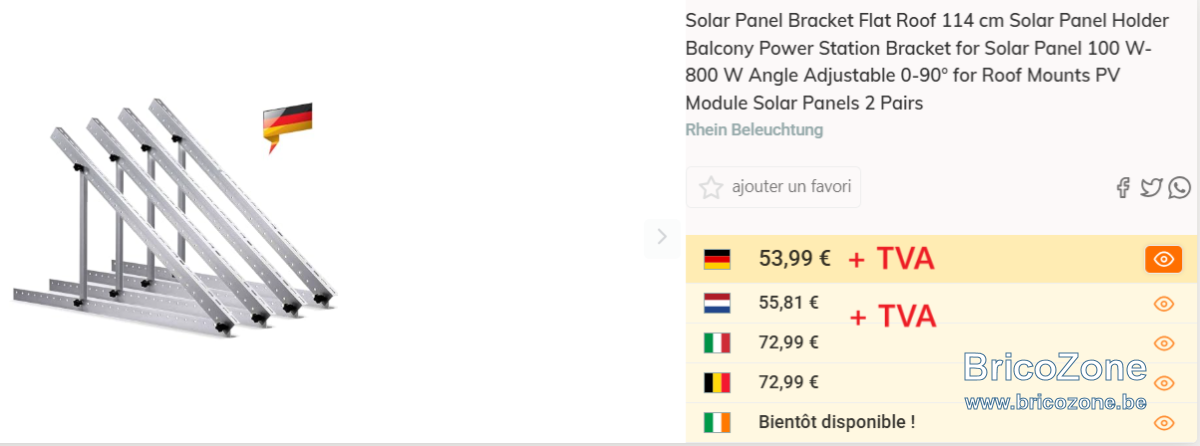Viewport: 1200px width, 446px height.
Task: Share product via WhatsApp icon
Action: 1180,187
